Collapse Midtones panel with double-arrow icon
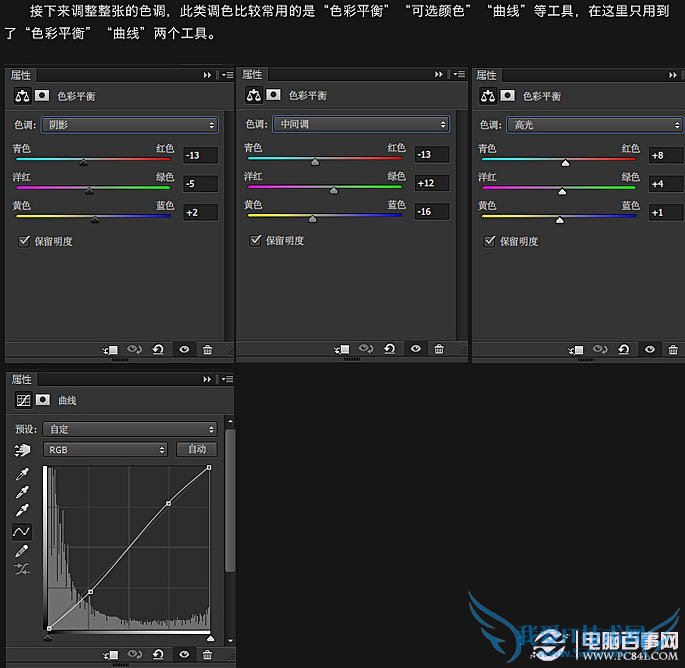685x668 pixels. click(x=439, y=74)
